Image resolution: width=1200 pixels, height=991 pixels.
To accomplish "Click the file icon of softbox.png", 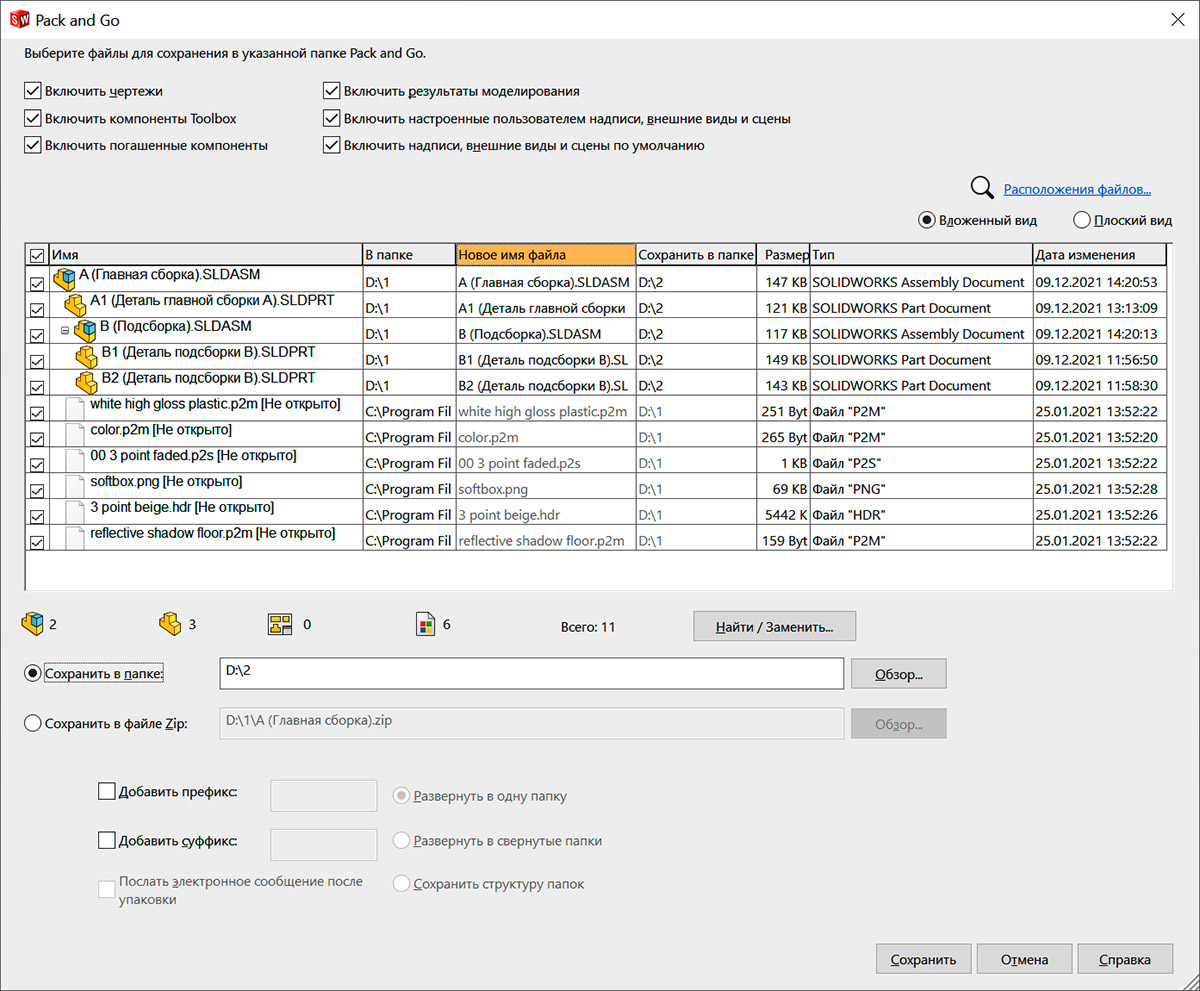I will tap(75, 487).
